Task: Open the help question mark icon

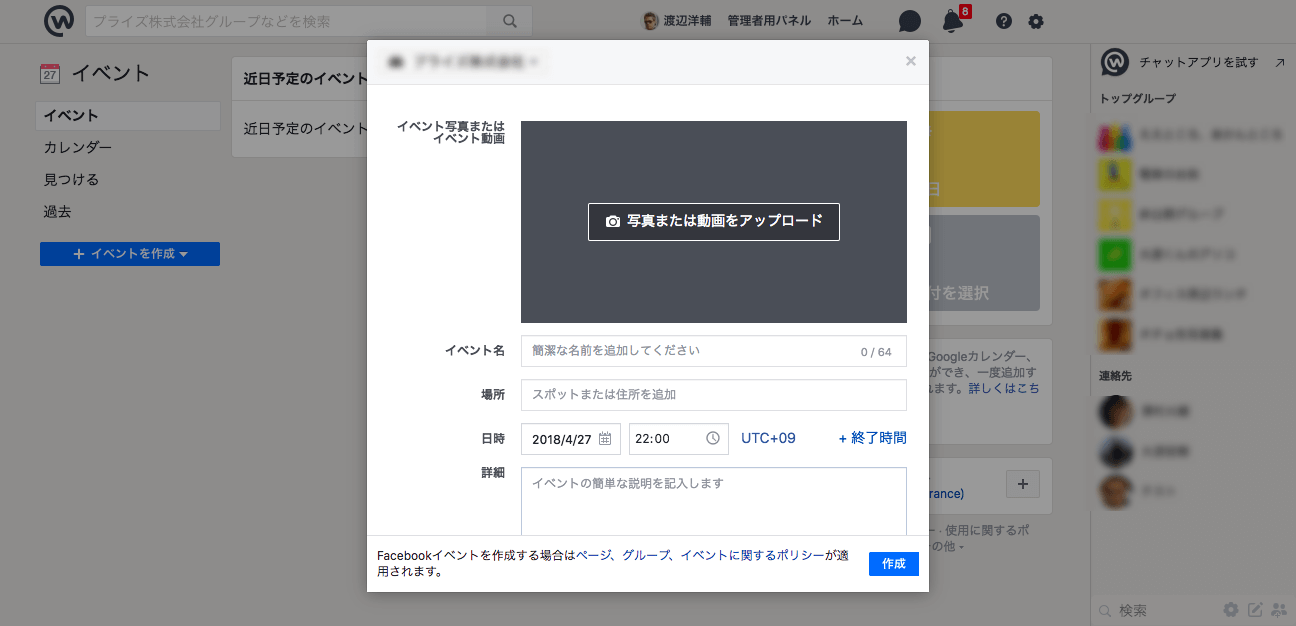Action: tap(1003, 20)
